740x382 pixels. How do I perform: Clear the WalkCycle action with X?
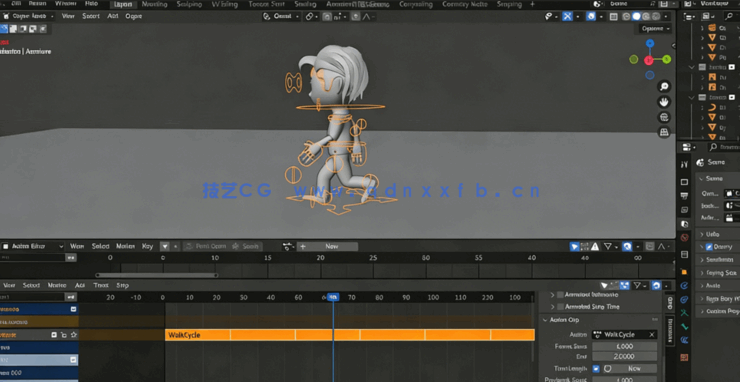pos(651,335)
